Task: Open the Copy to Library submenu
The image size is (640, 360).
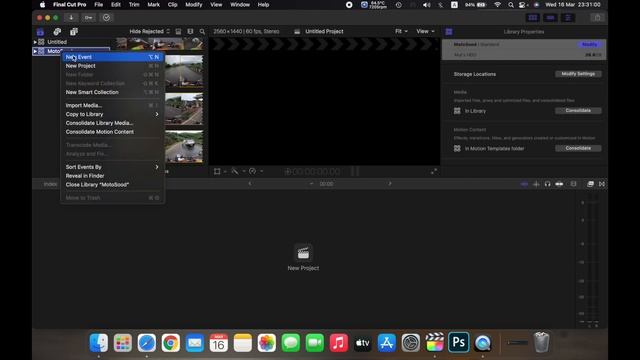Action: tap(112, 114)
